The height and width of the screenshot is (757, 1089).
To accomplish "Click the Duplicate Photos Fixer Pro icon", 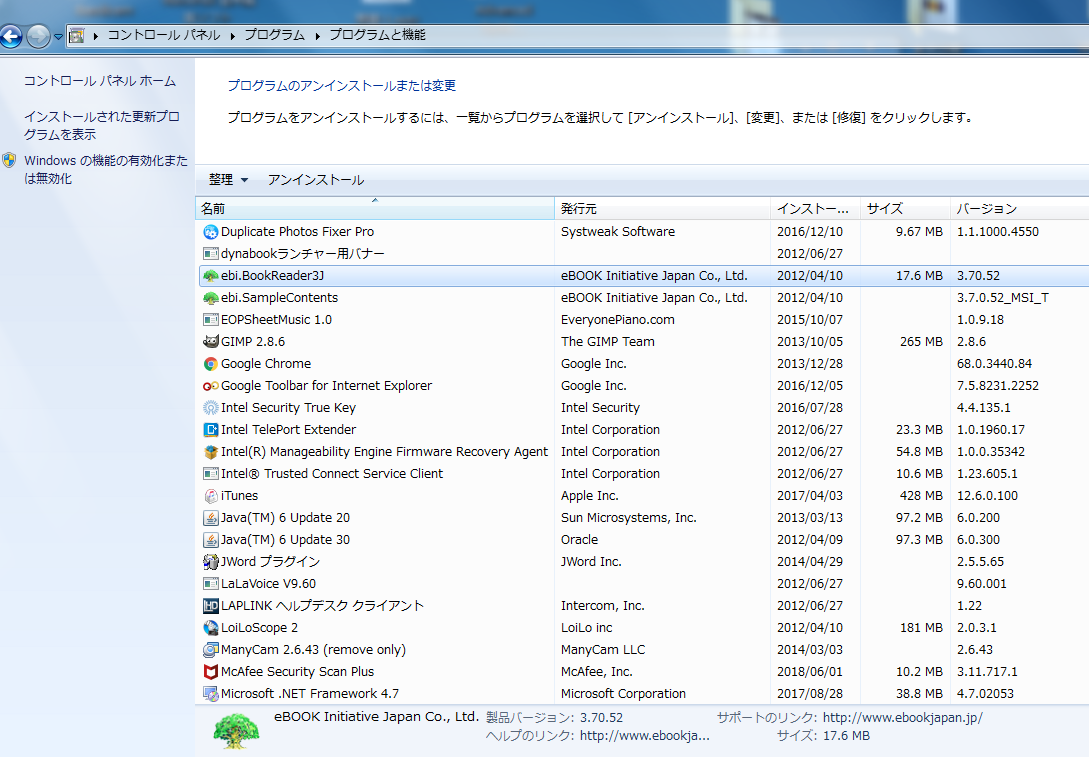I will [210, 232].
